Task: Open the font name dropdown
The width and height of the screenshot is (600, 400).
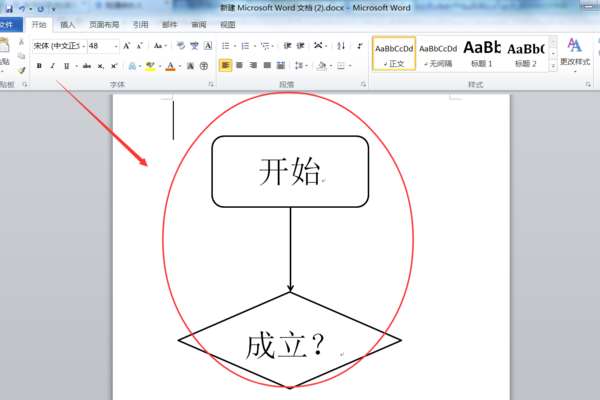Action: click(x=83, y=46)
